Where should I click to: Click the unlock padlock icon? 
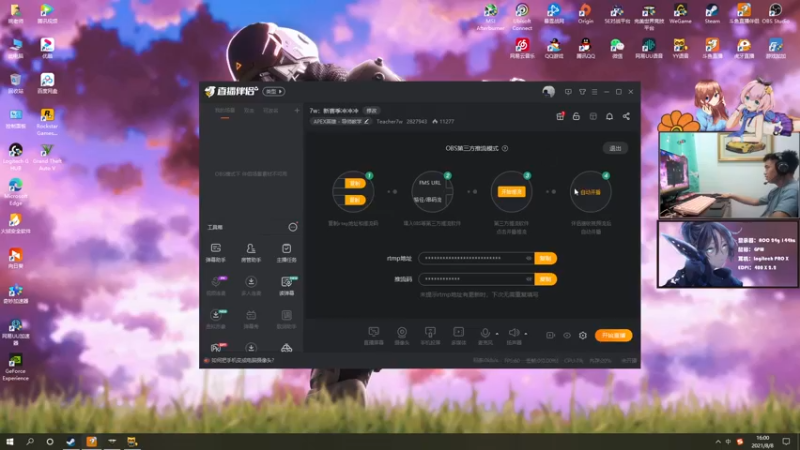tap(576, 116)
